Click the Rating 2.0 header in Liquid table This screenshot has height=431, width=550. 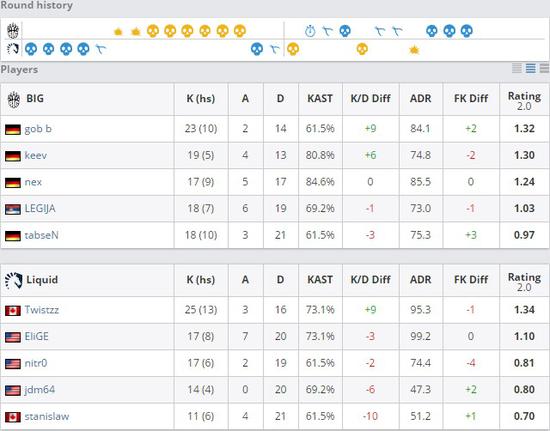pos(524,282)
